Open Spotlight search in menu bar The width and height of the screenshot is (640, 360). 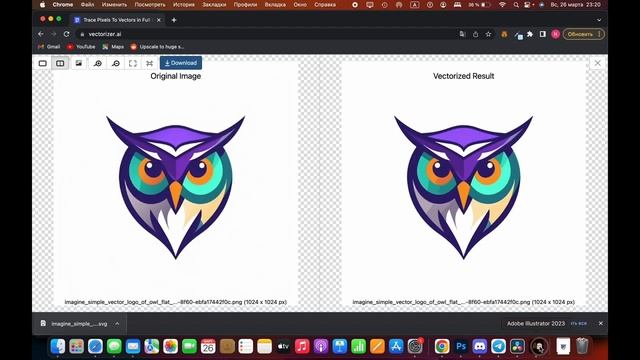click(516, 4)
